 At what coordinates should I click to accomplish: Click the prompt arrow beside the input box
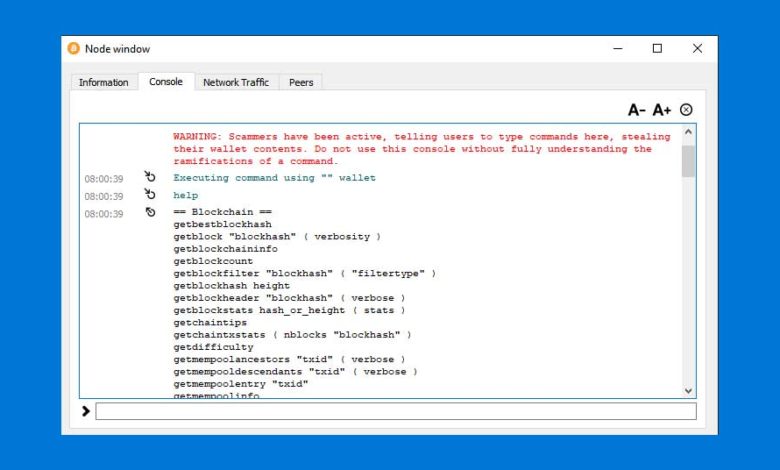pyautogui.click(x=86, y=411)
